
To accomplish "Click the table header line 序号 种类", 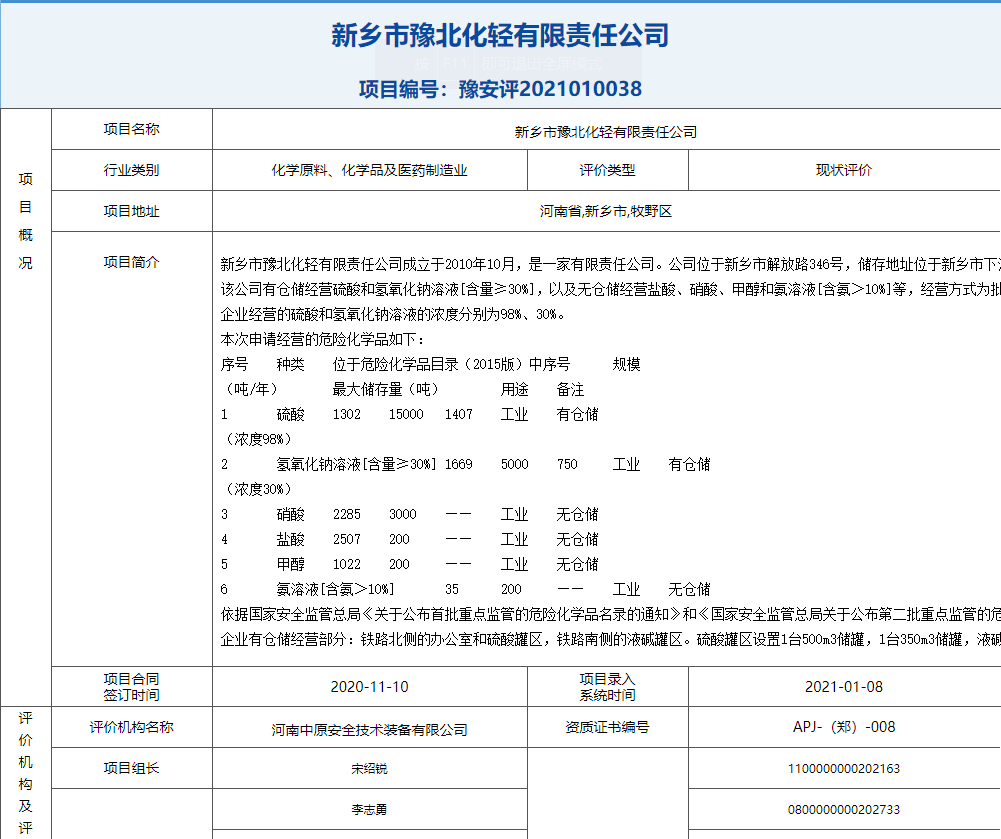I will pyautogui.click(x=430, y=364).
